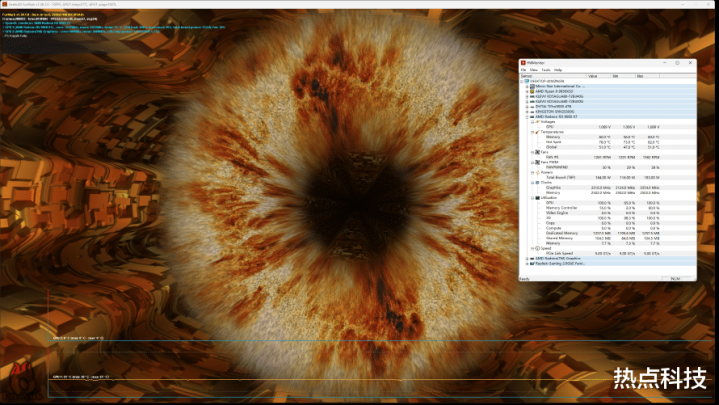Open the View menu in HWMonitor
Image resolution: width=719 pixels, height=405 pixels.
pyautogui.click(x=534, y=70)
